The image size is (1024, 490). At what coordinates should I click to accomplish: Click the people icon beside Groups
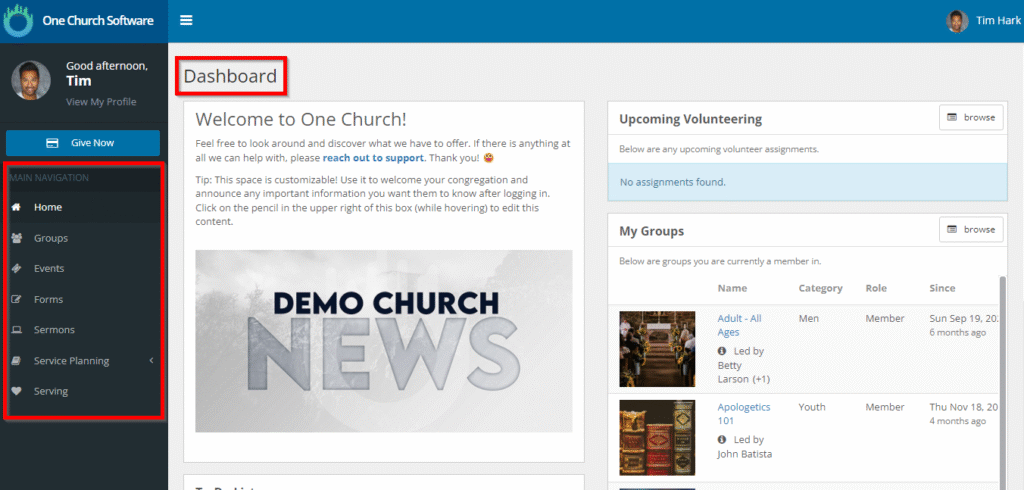coord(17,238)
